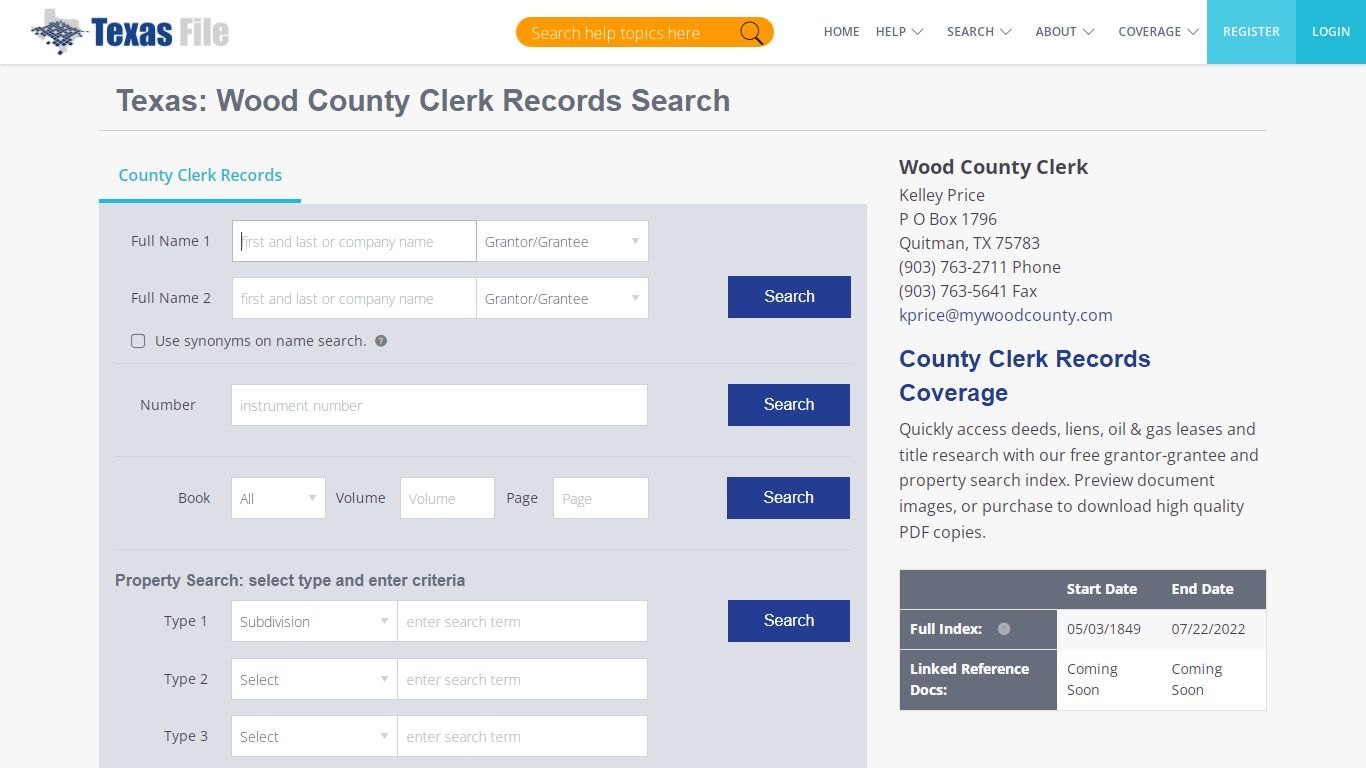Focus the Full Name 1 text field
Viewport: 1366px width, 768px height.
click(354, 241)
